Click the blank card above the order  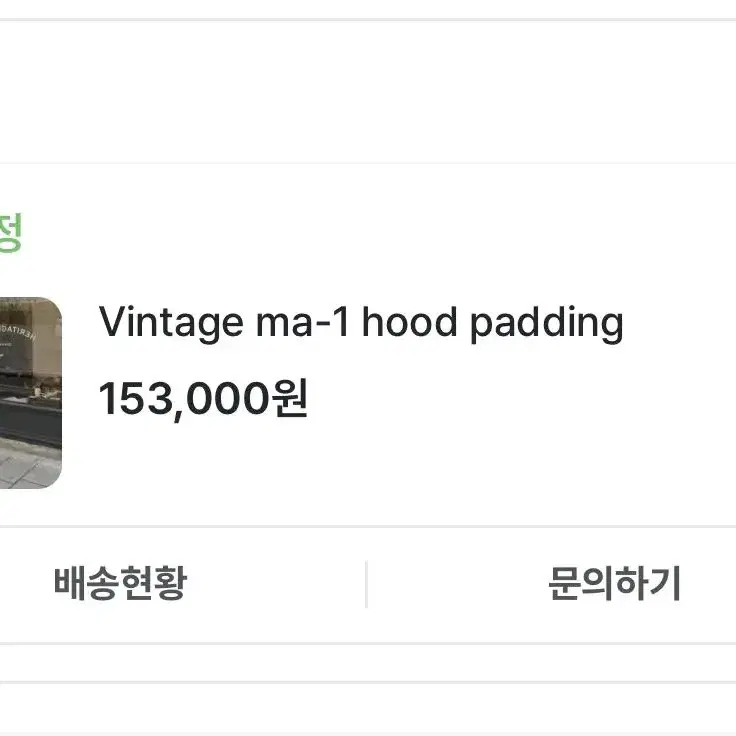point(368,92)
